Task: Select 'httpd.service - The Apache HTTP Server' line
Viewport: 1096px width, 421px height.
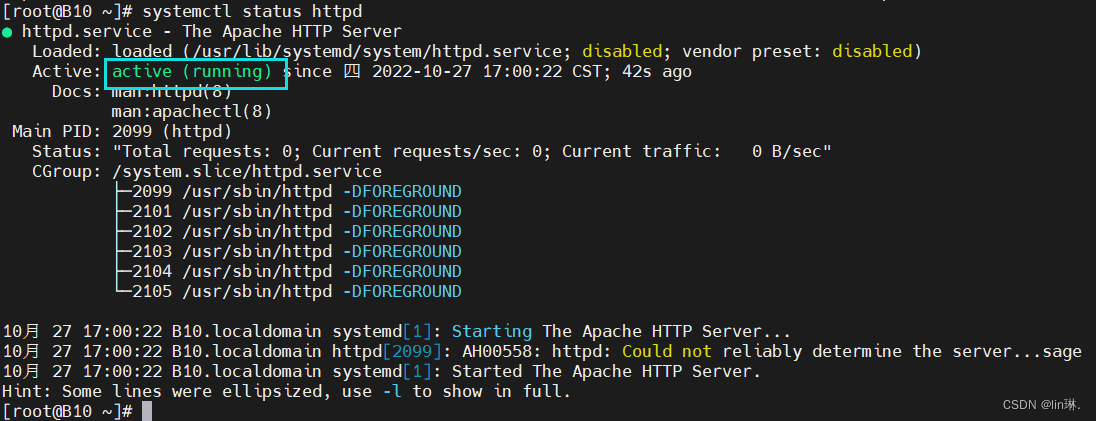Action: 212,31
